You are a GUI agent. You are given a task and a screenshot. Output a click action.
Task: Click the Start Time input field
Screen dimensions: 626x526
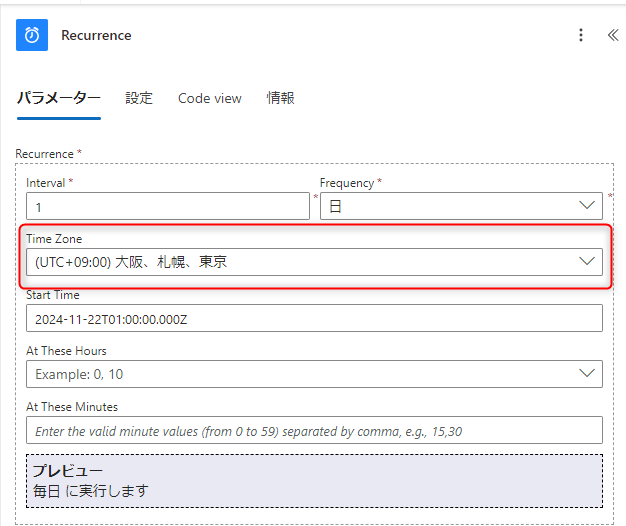coord(314,318)
